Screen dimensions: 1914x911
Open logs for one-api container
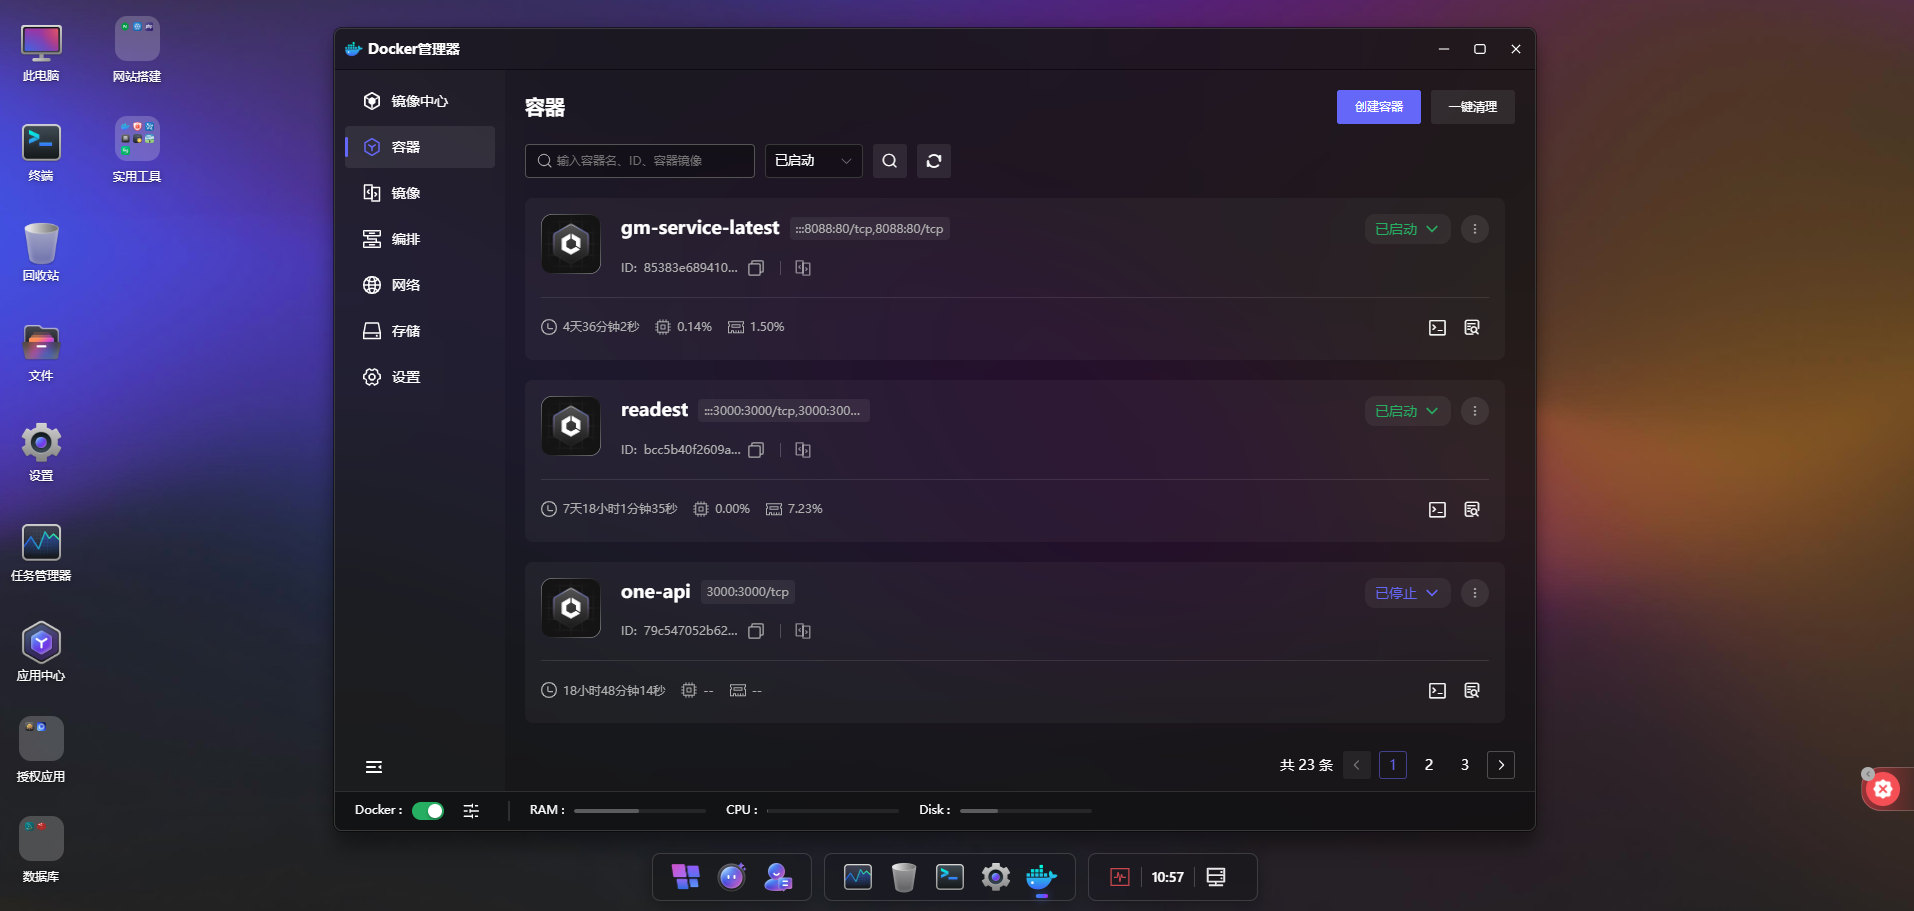click(1471, 691)
